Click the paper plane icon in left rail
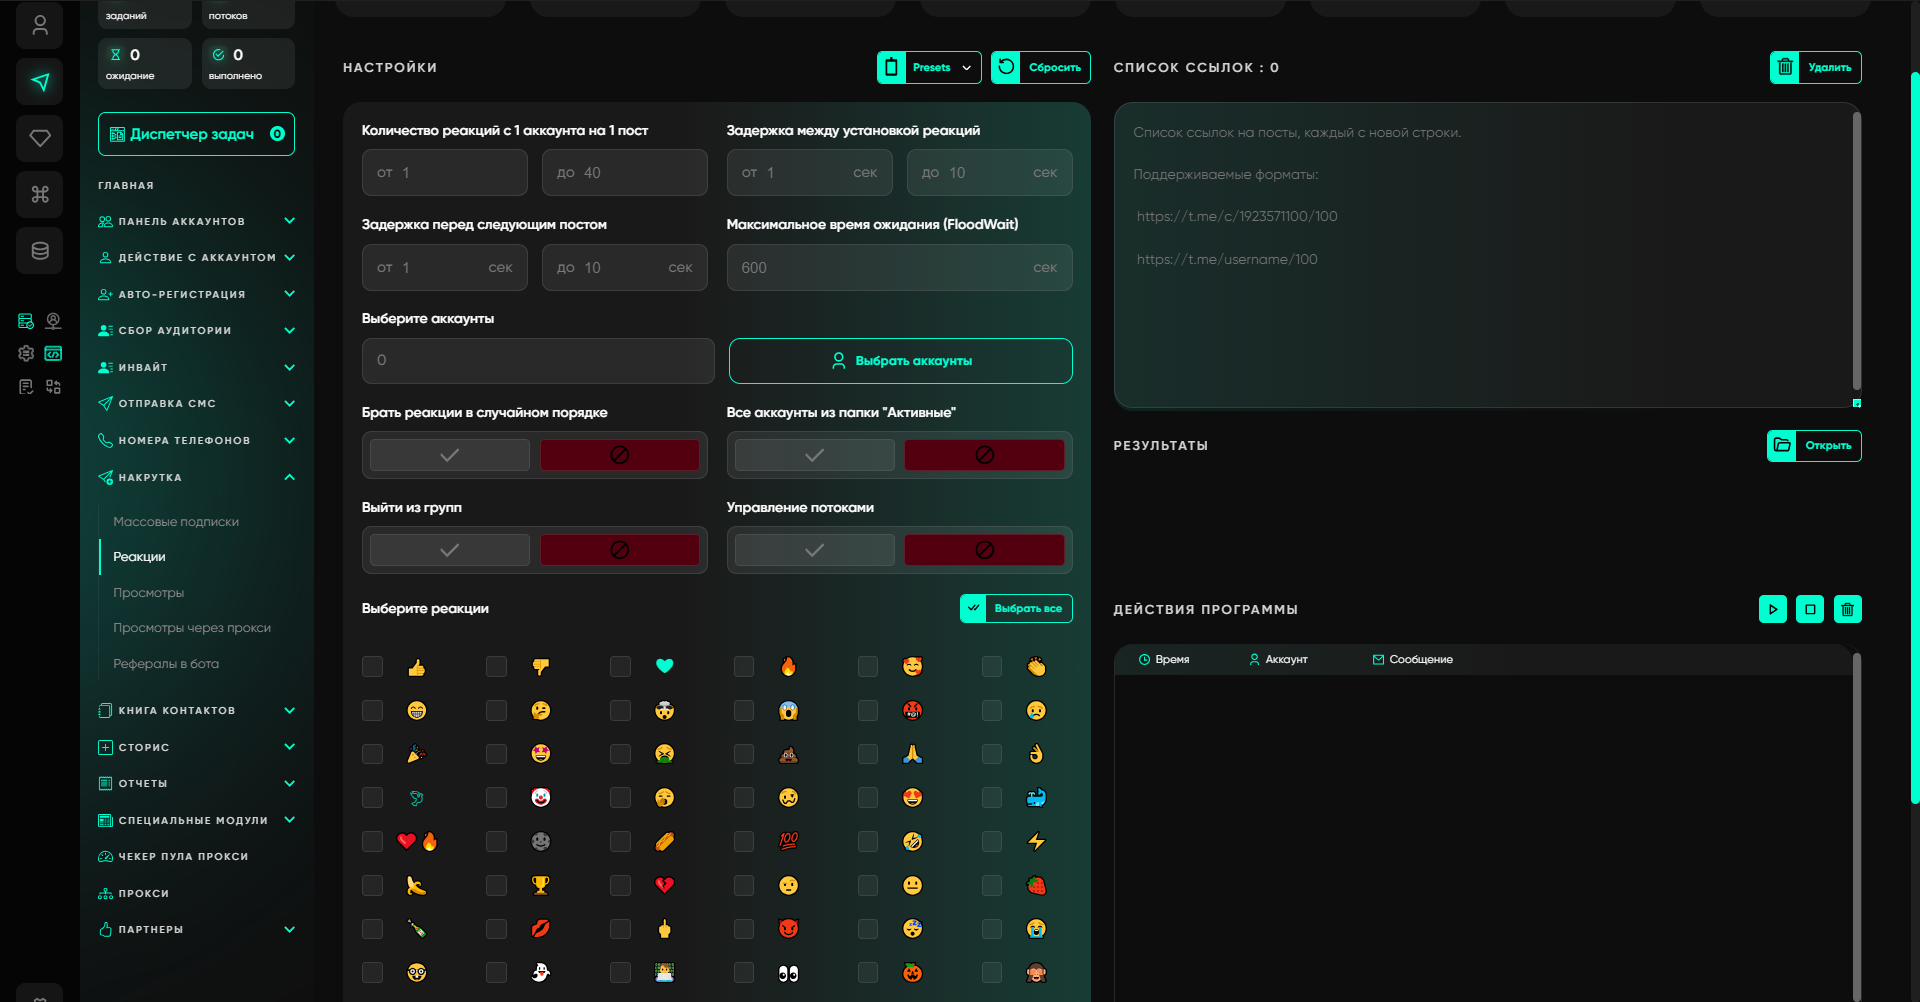 click(x=40, y=82)
